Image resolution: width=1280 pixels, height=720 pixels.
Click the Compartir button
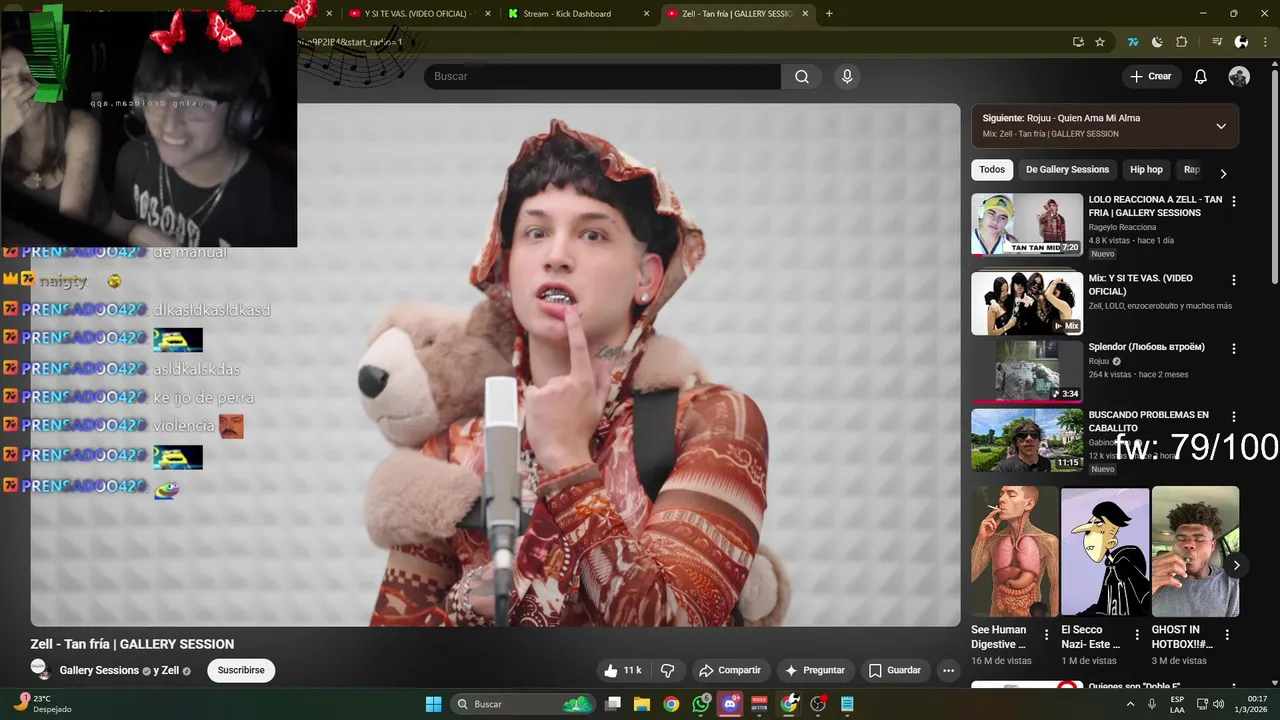pos(730,670)
